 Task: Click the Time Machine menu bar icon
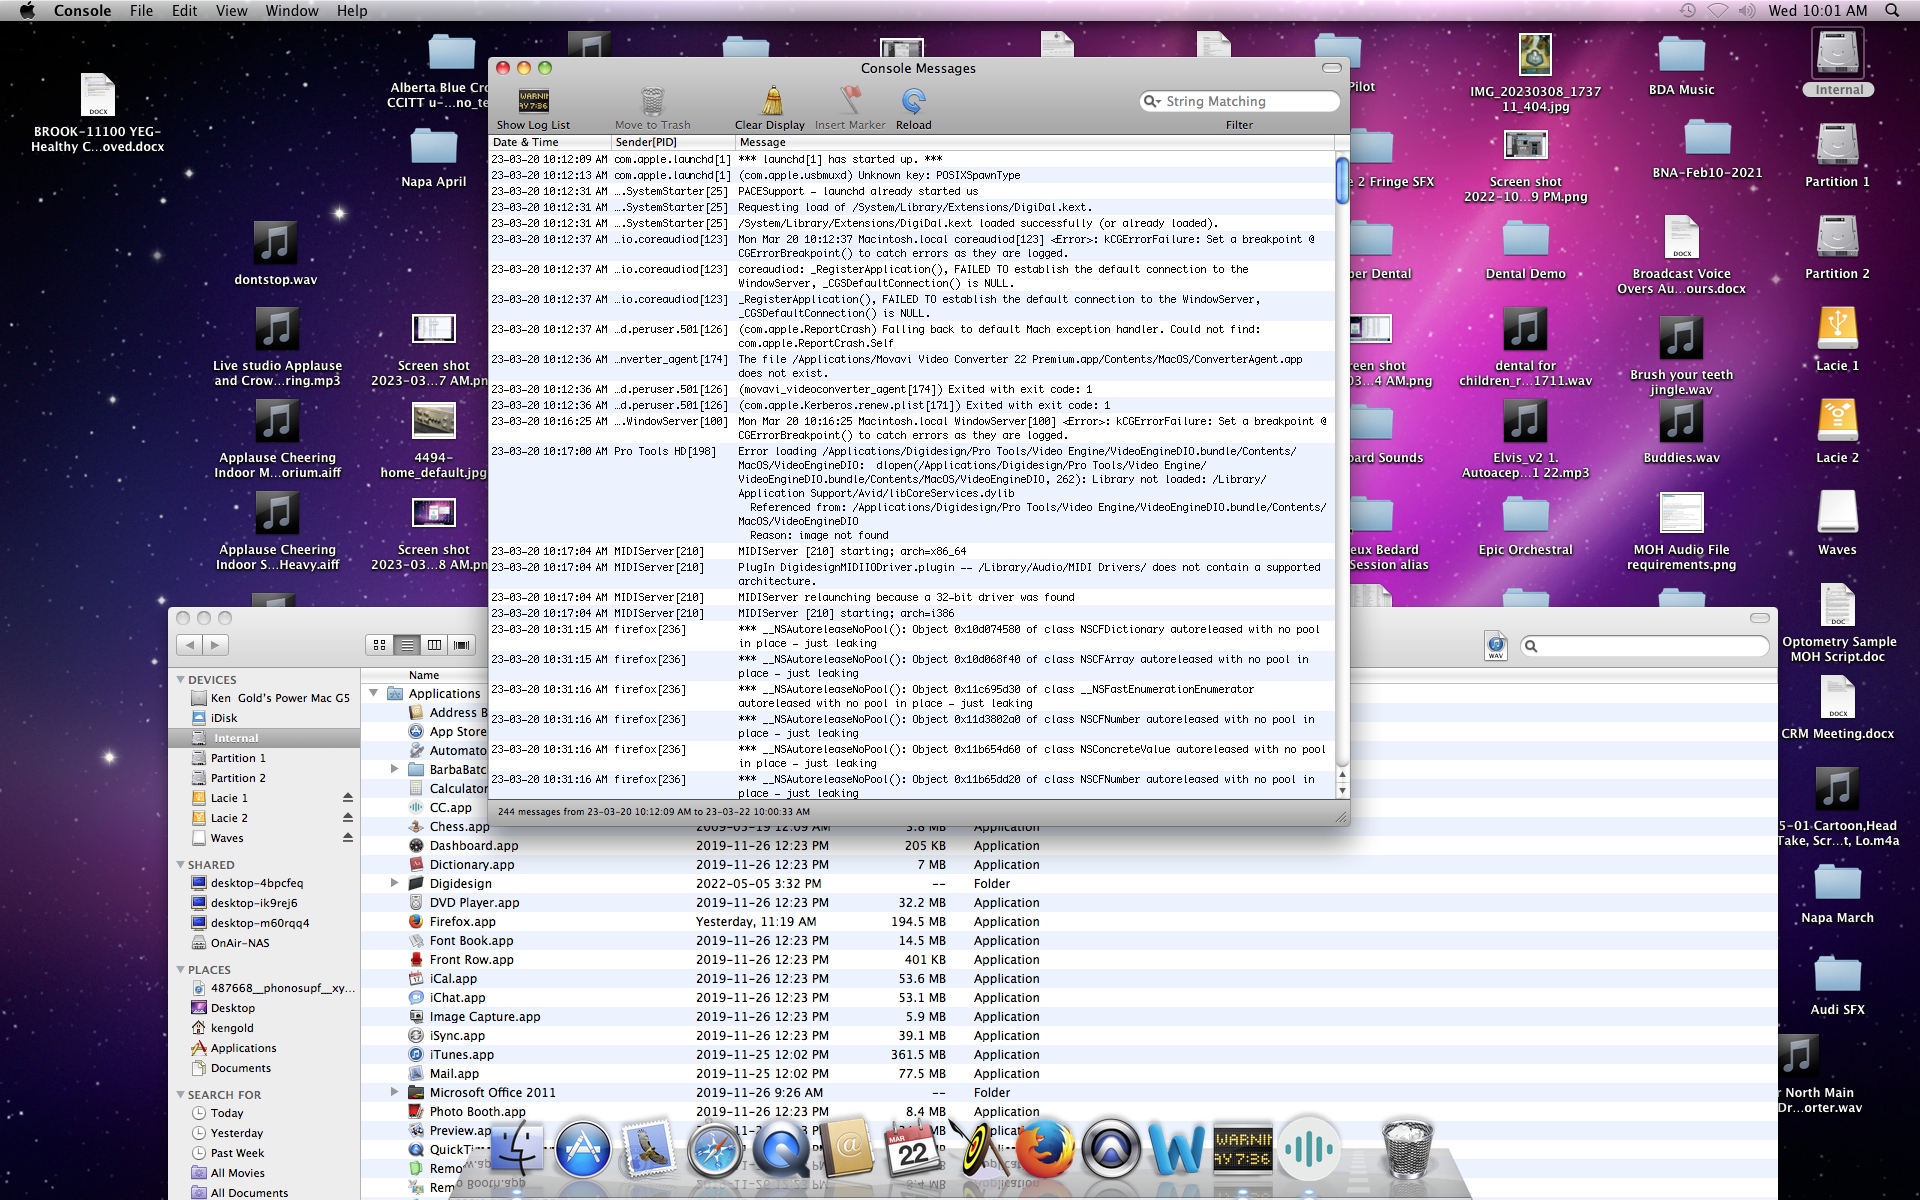click(1687, 11)
